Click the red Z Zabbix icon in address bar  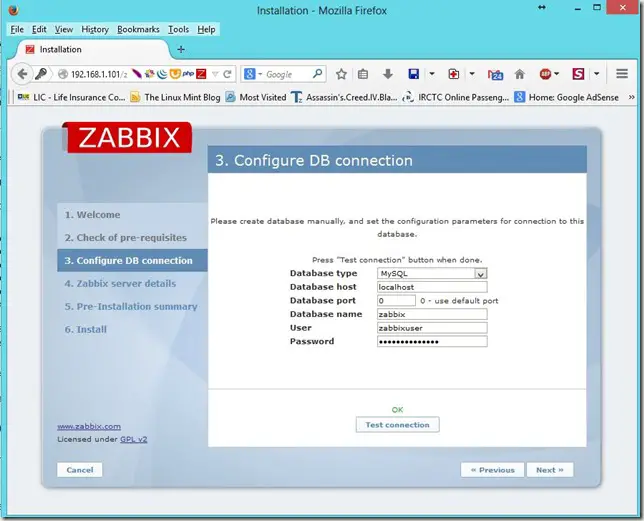[201, 74]
